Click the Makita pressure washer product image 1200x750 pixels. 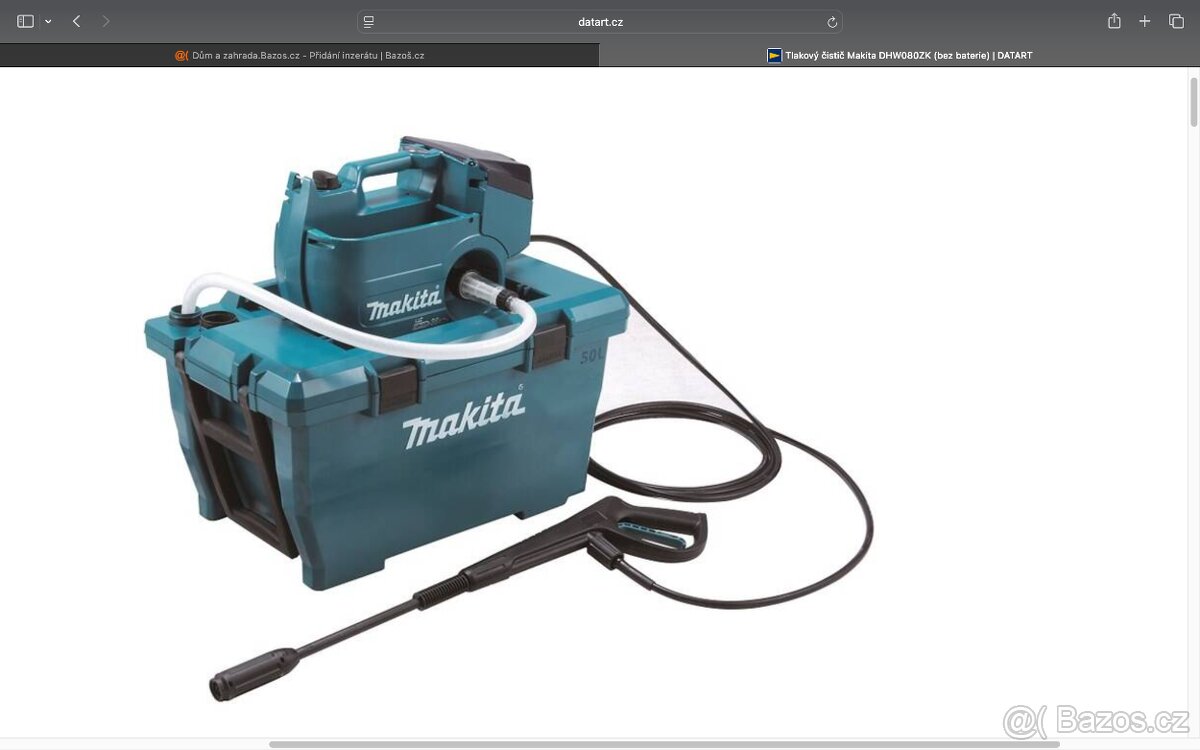click(510, 418)
